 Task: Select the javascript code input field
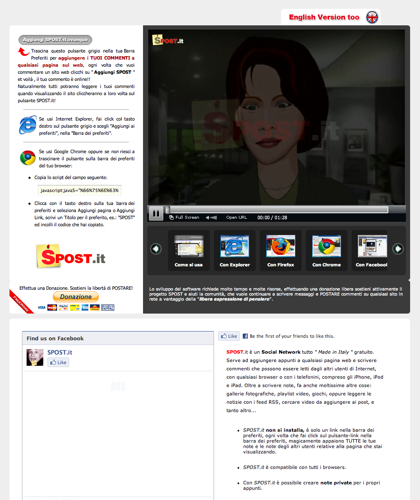79,190
